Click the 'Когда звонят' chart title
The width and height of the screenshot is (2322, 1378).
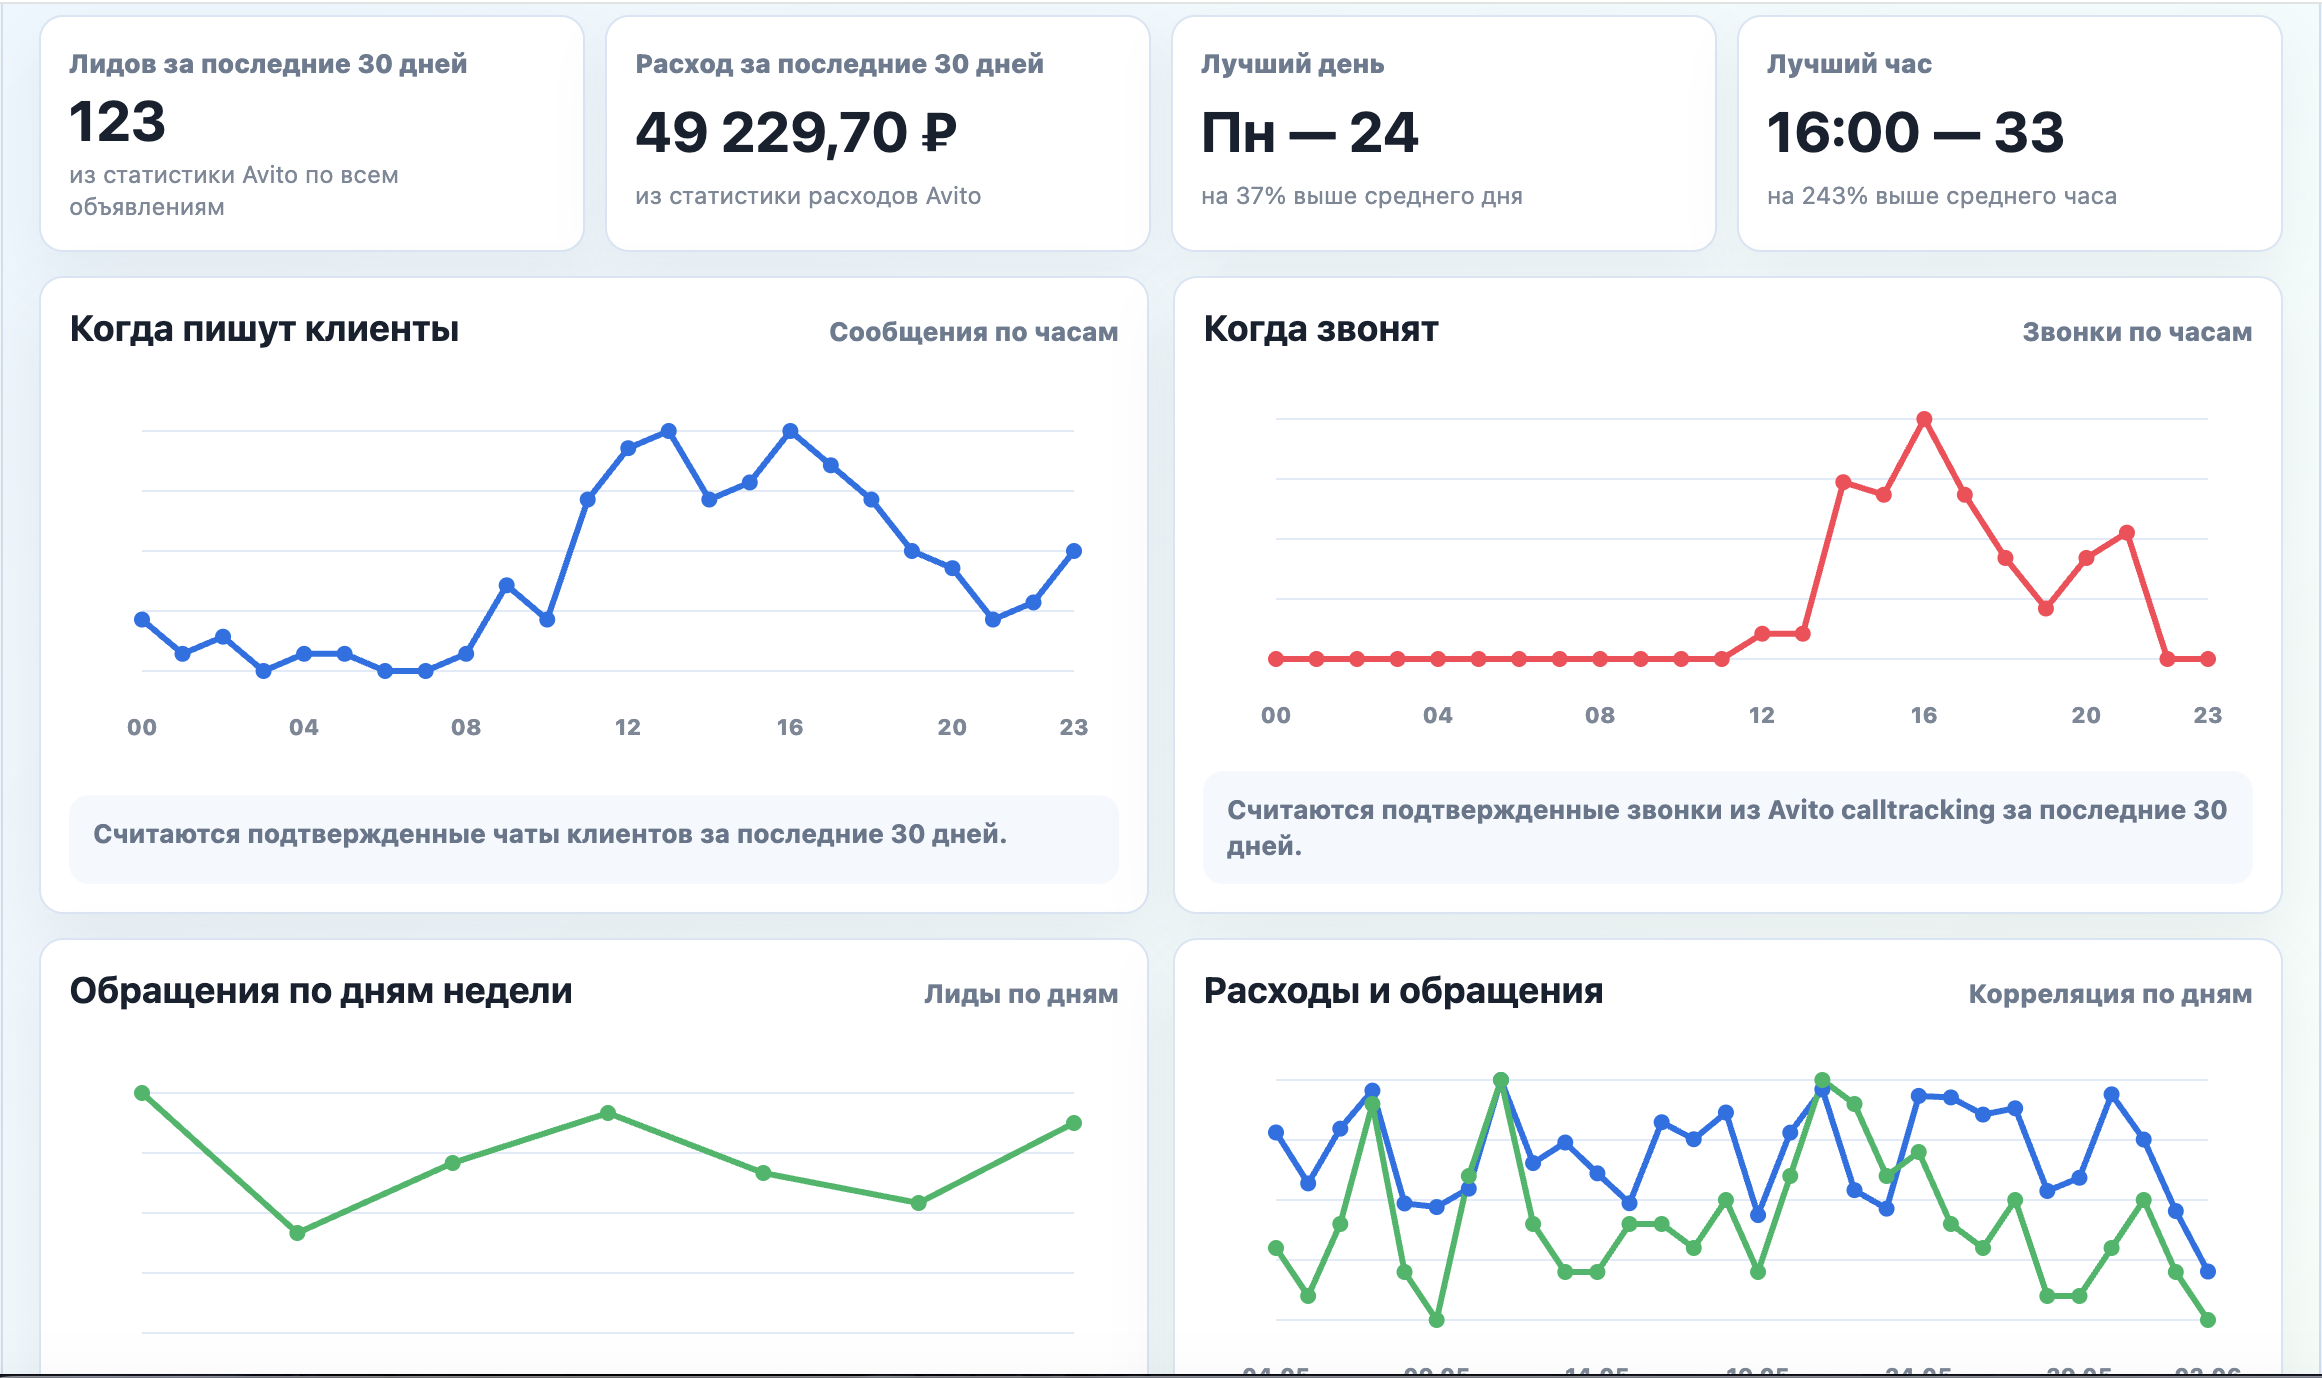point(1321,329)
